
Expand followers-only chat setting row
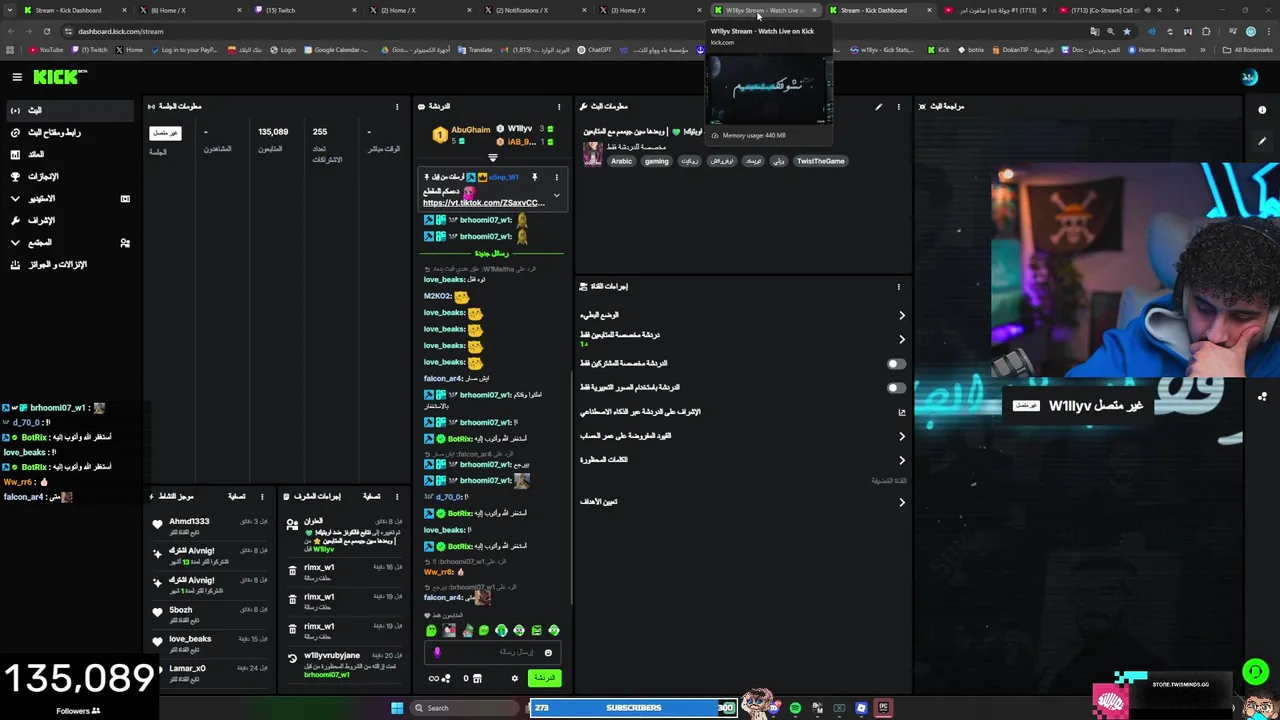pos(743,338)
